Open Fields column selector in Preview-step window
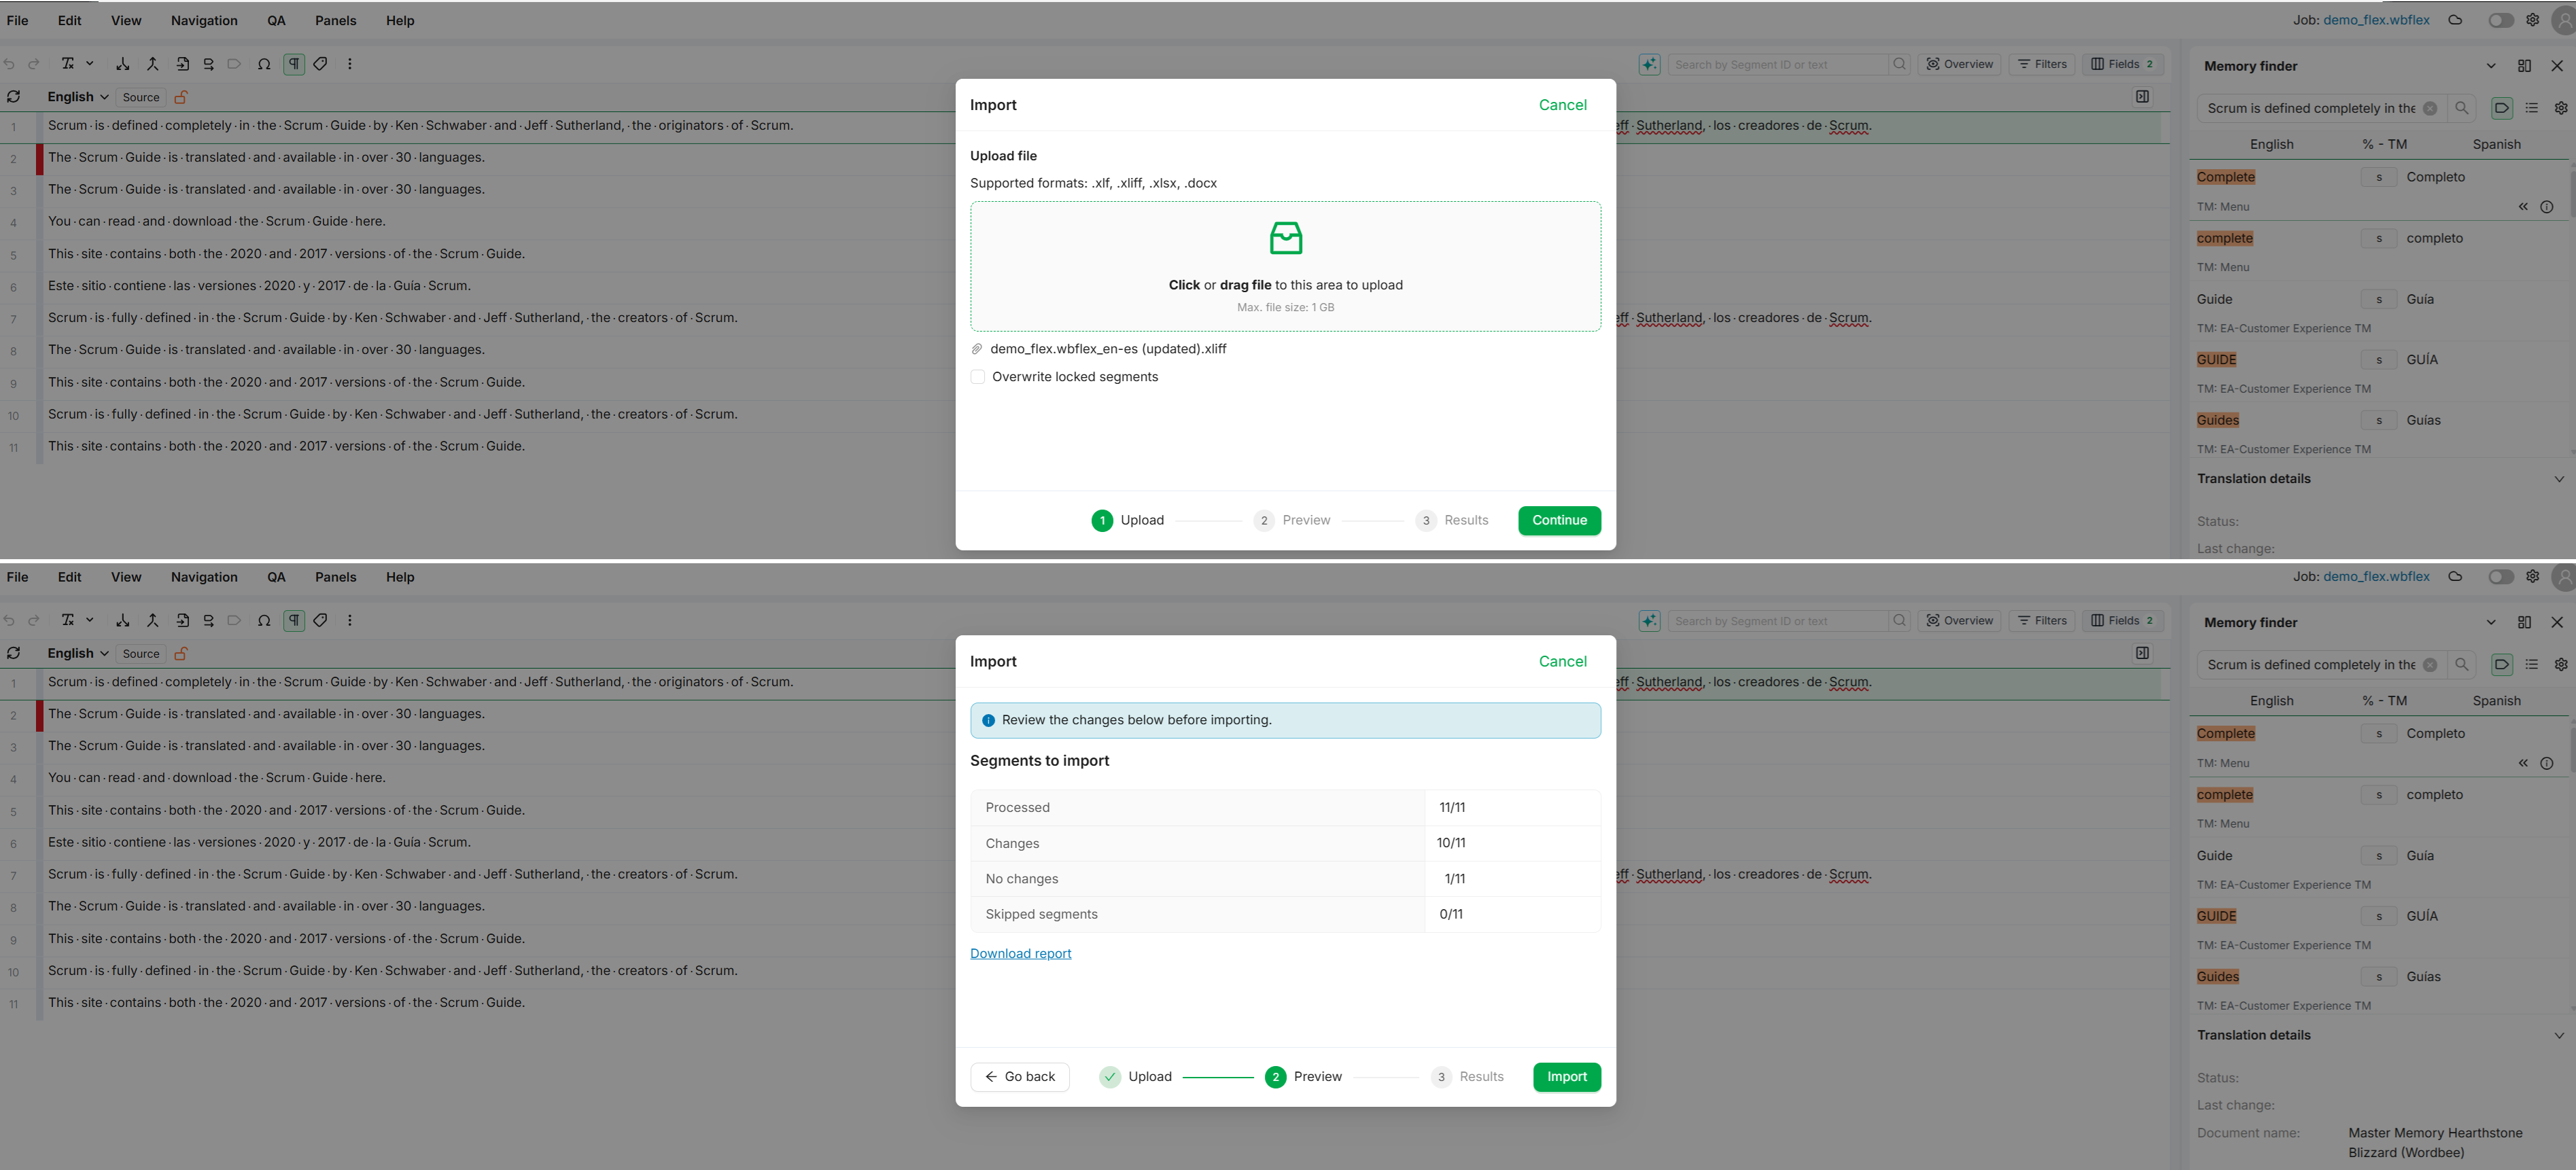This screenshot has height=1170, width=2576. tap(2123, 621)
